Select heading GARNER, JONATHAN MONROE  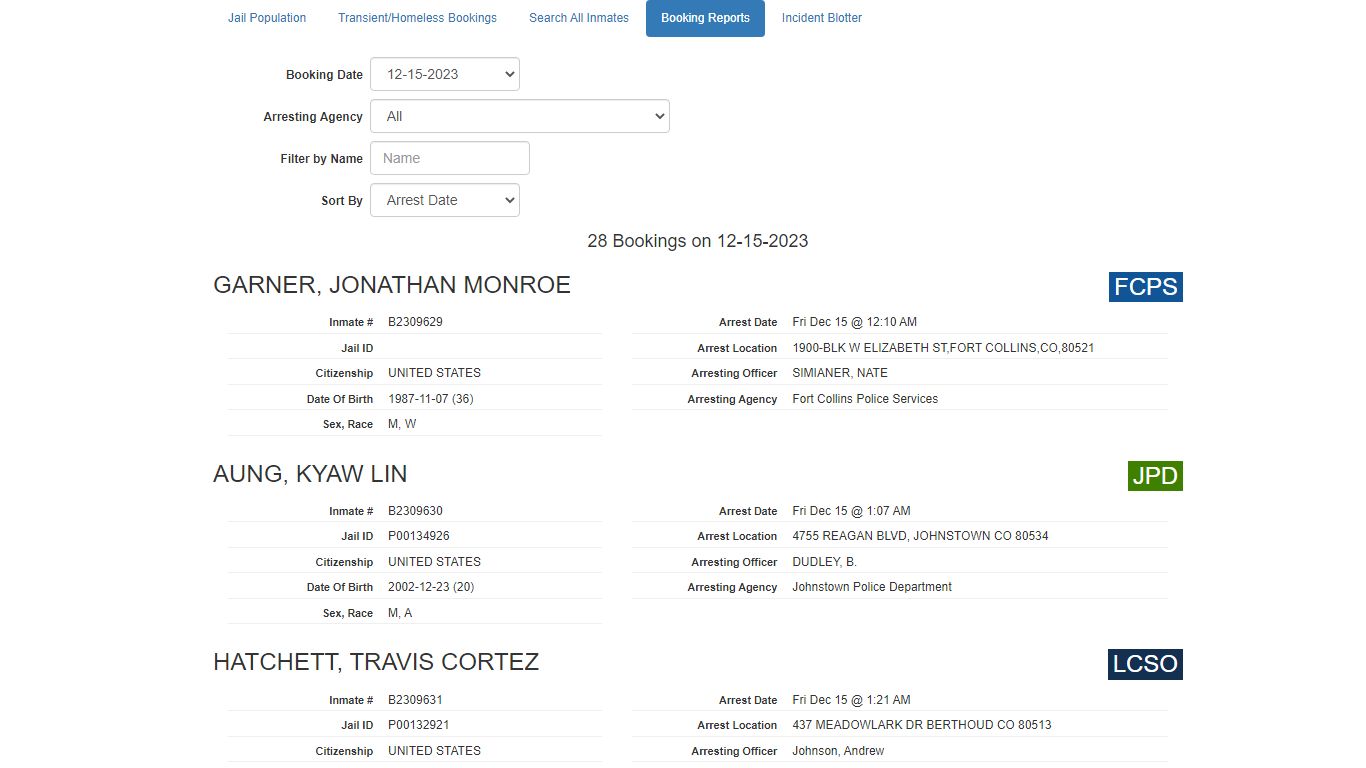tap(392, 285)
